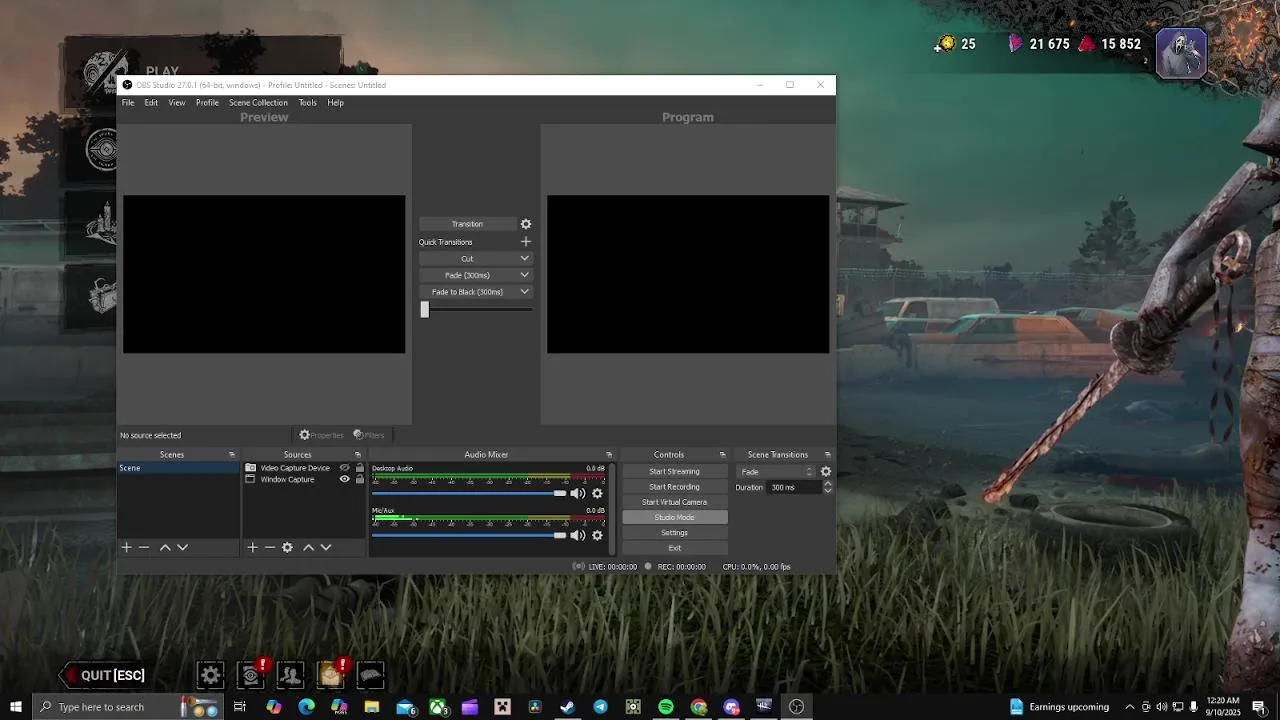Click the Duration 300 ms input field
Screen dimensions: 1280x720
click(x=794, y=487)
